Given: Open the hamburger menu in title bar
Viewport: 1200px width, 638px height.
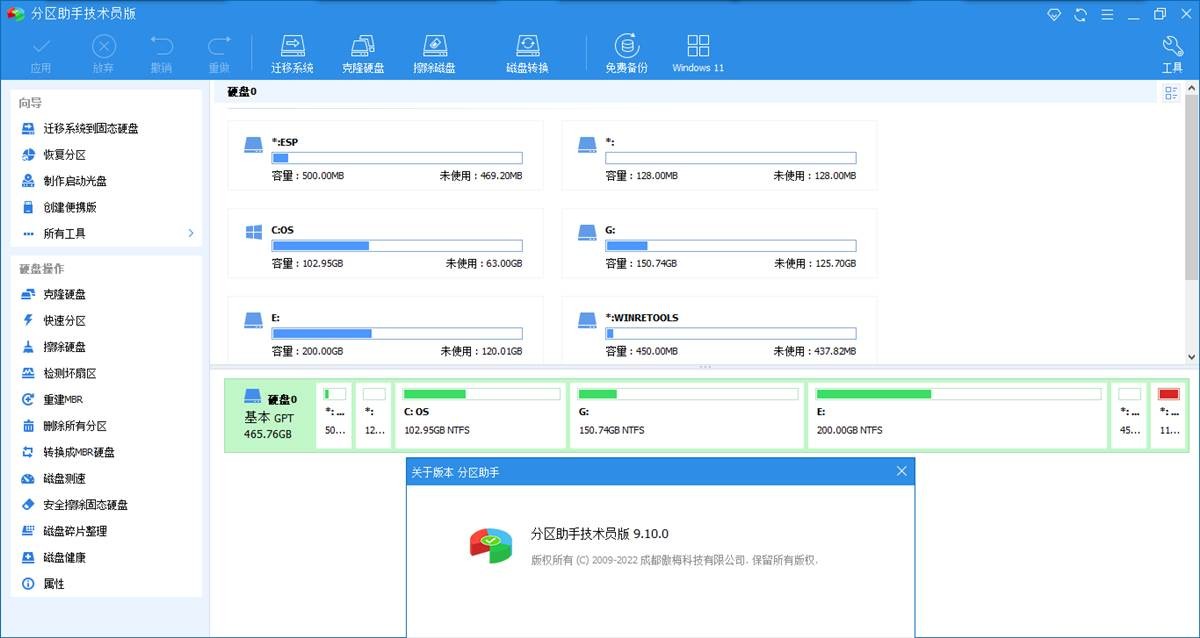Looking at the screenshot, I should coord(1107,14).
